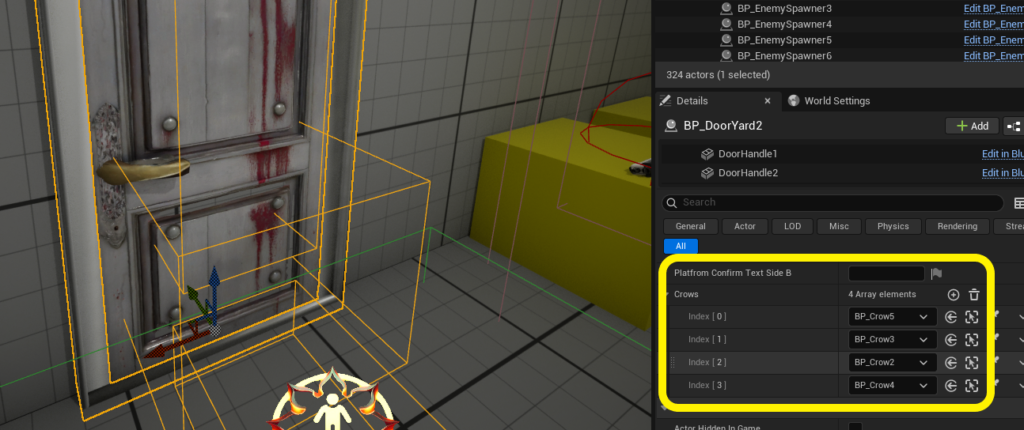Use selected actor for Crows Index 0
This screenshot has height=430, width=1024.
coord(951,316)
